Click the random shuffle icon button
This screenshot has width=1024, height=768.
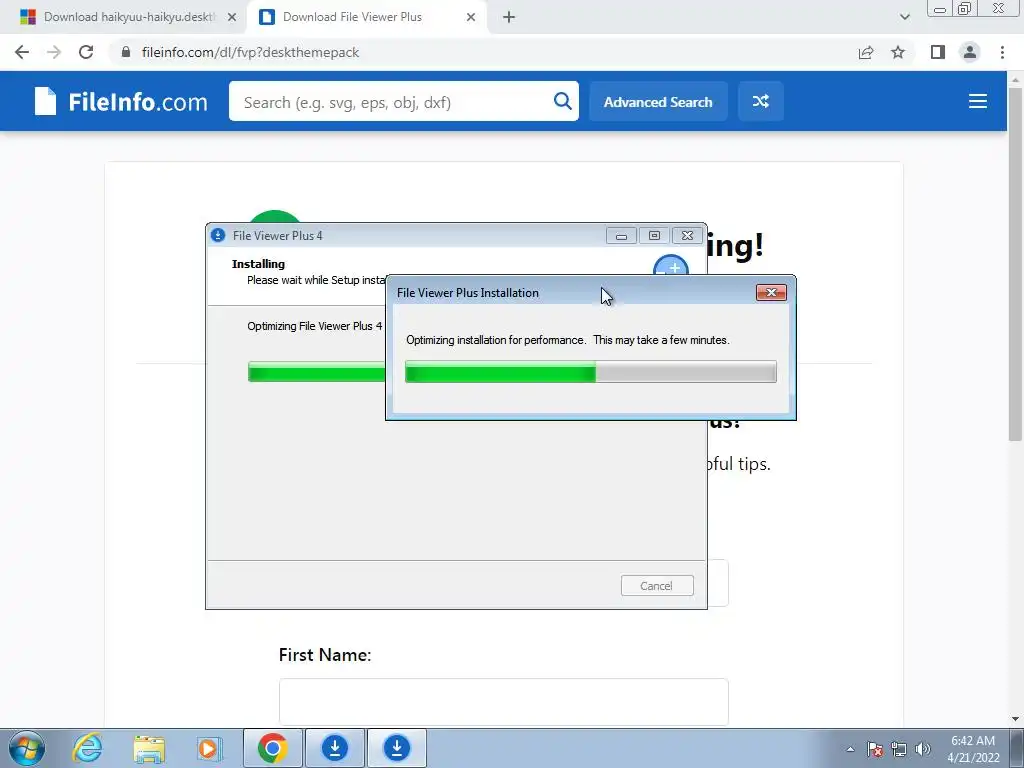[x=760, y=101]
